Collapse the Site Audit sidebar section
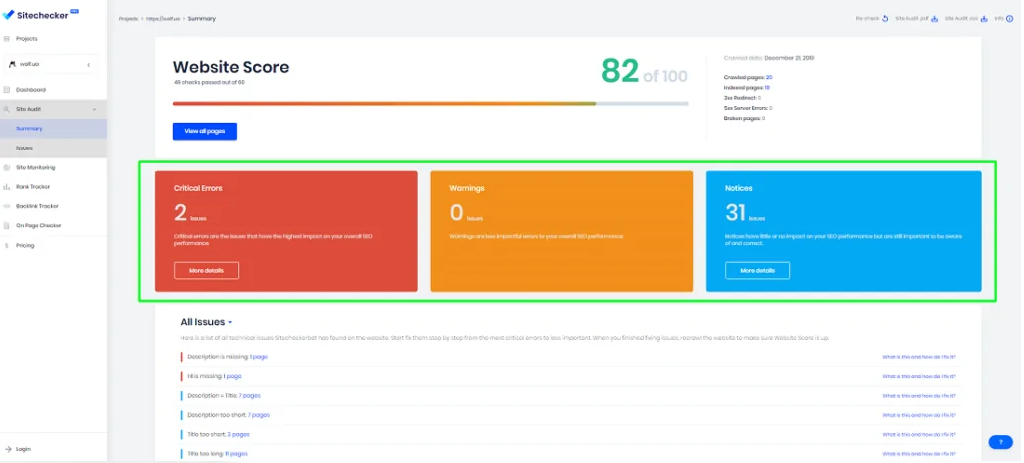The width and height of the screenshot is (1024, 463). pos(93,109)
